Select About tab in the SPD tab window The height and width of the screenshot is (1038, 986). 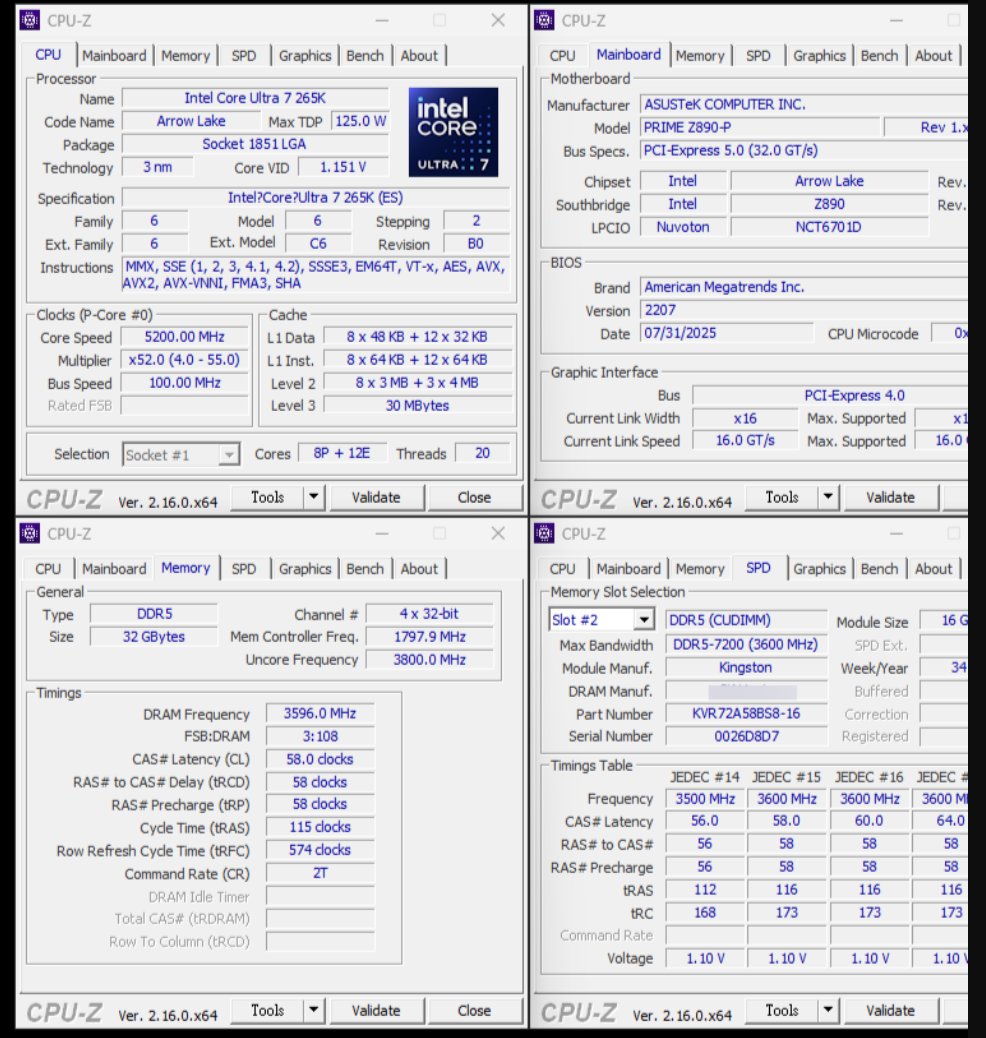934,569
